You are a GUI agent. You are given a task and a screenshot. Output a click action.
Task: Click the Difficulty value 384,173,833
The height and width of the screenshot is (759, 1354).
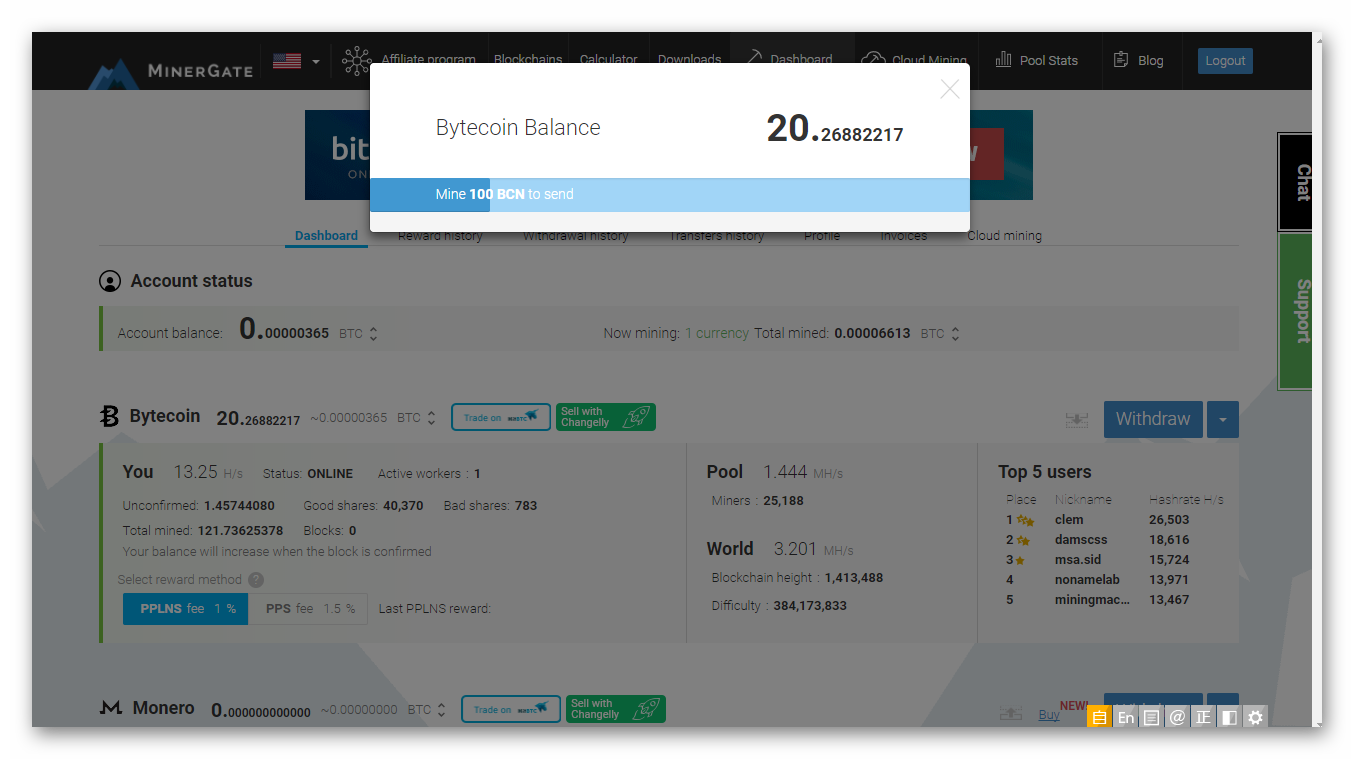pyautogui.click(x=810, y=606)
